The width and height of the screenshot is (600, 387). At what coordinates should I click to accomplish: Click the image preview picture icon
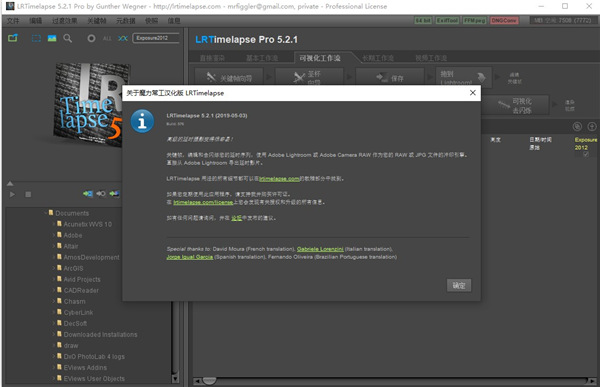pos(52,38)
